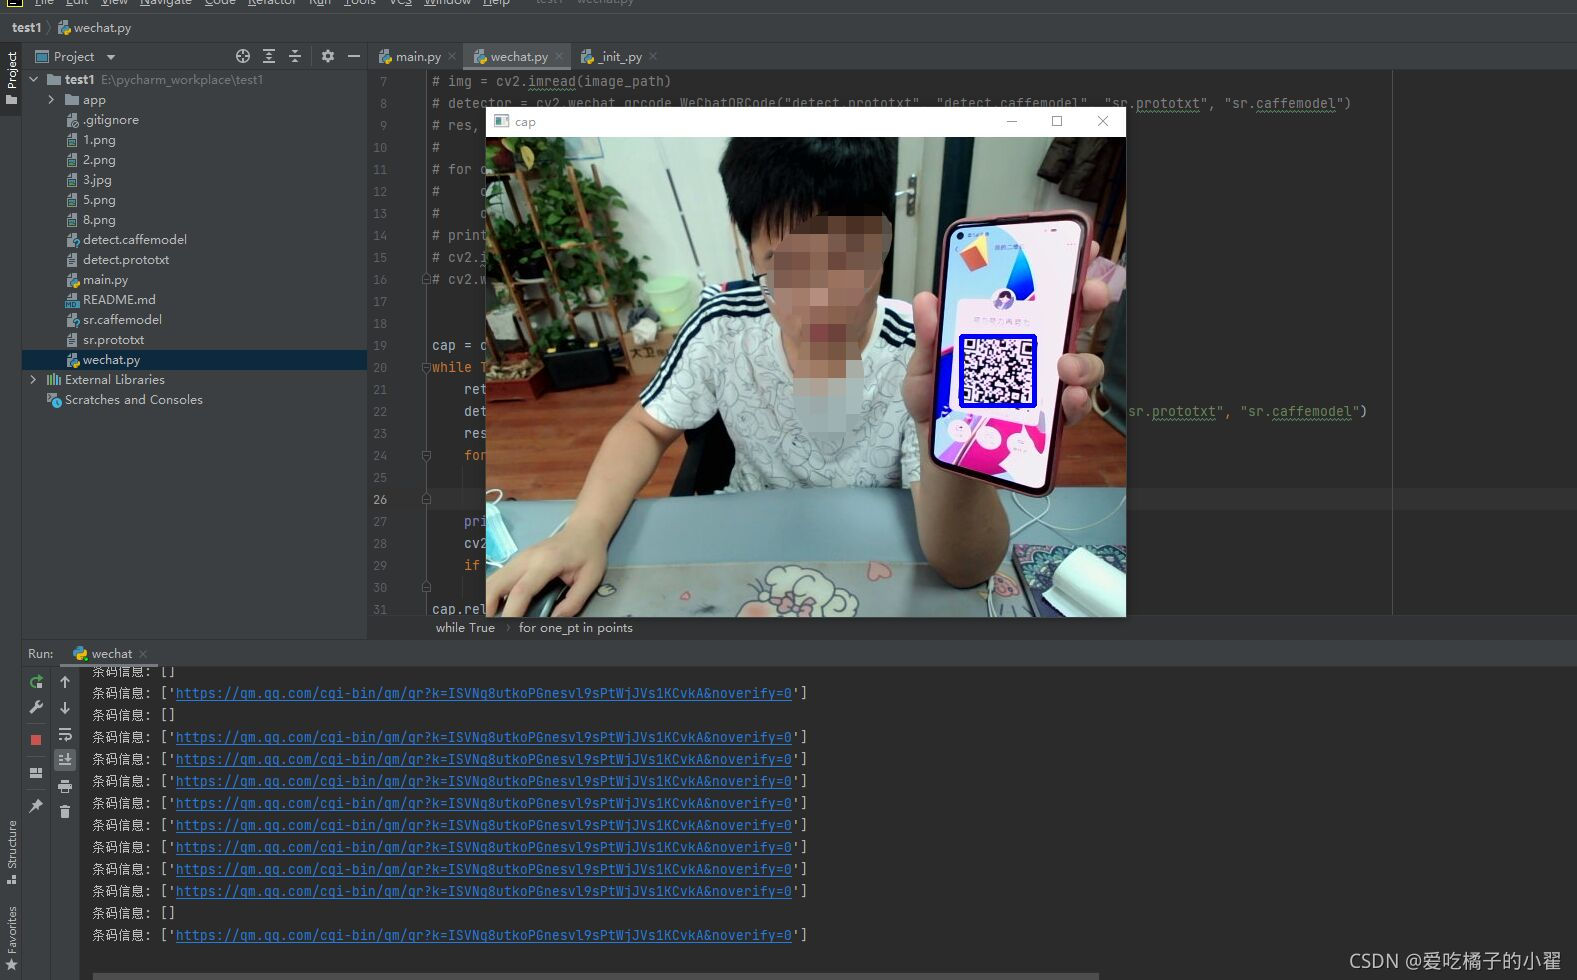Open the qm.qq.com link on last console line
The width and height of the screenshot is (1577, 980).
[484, 936]
